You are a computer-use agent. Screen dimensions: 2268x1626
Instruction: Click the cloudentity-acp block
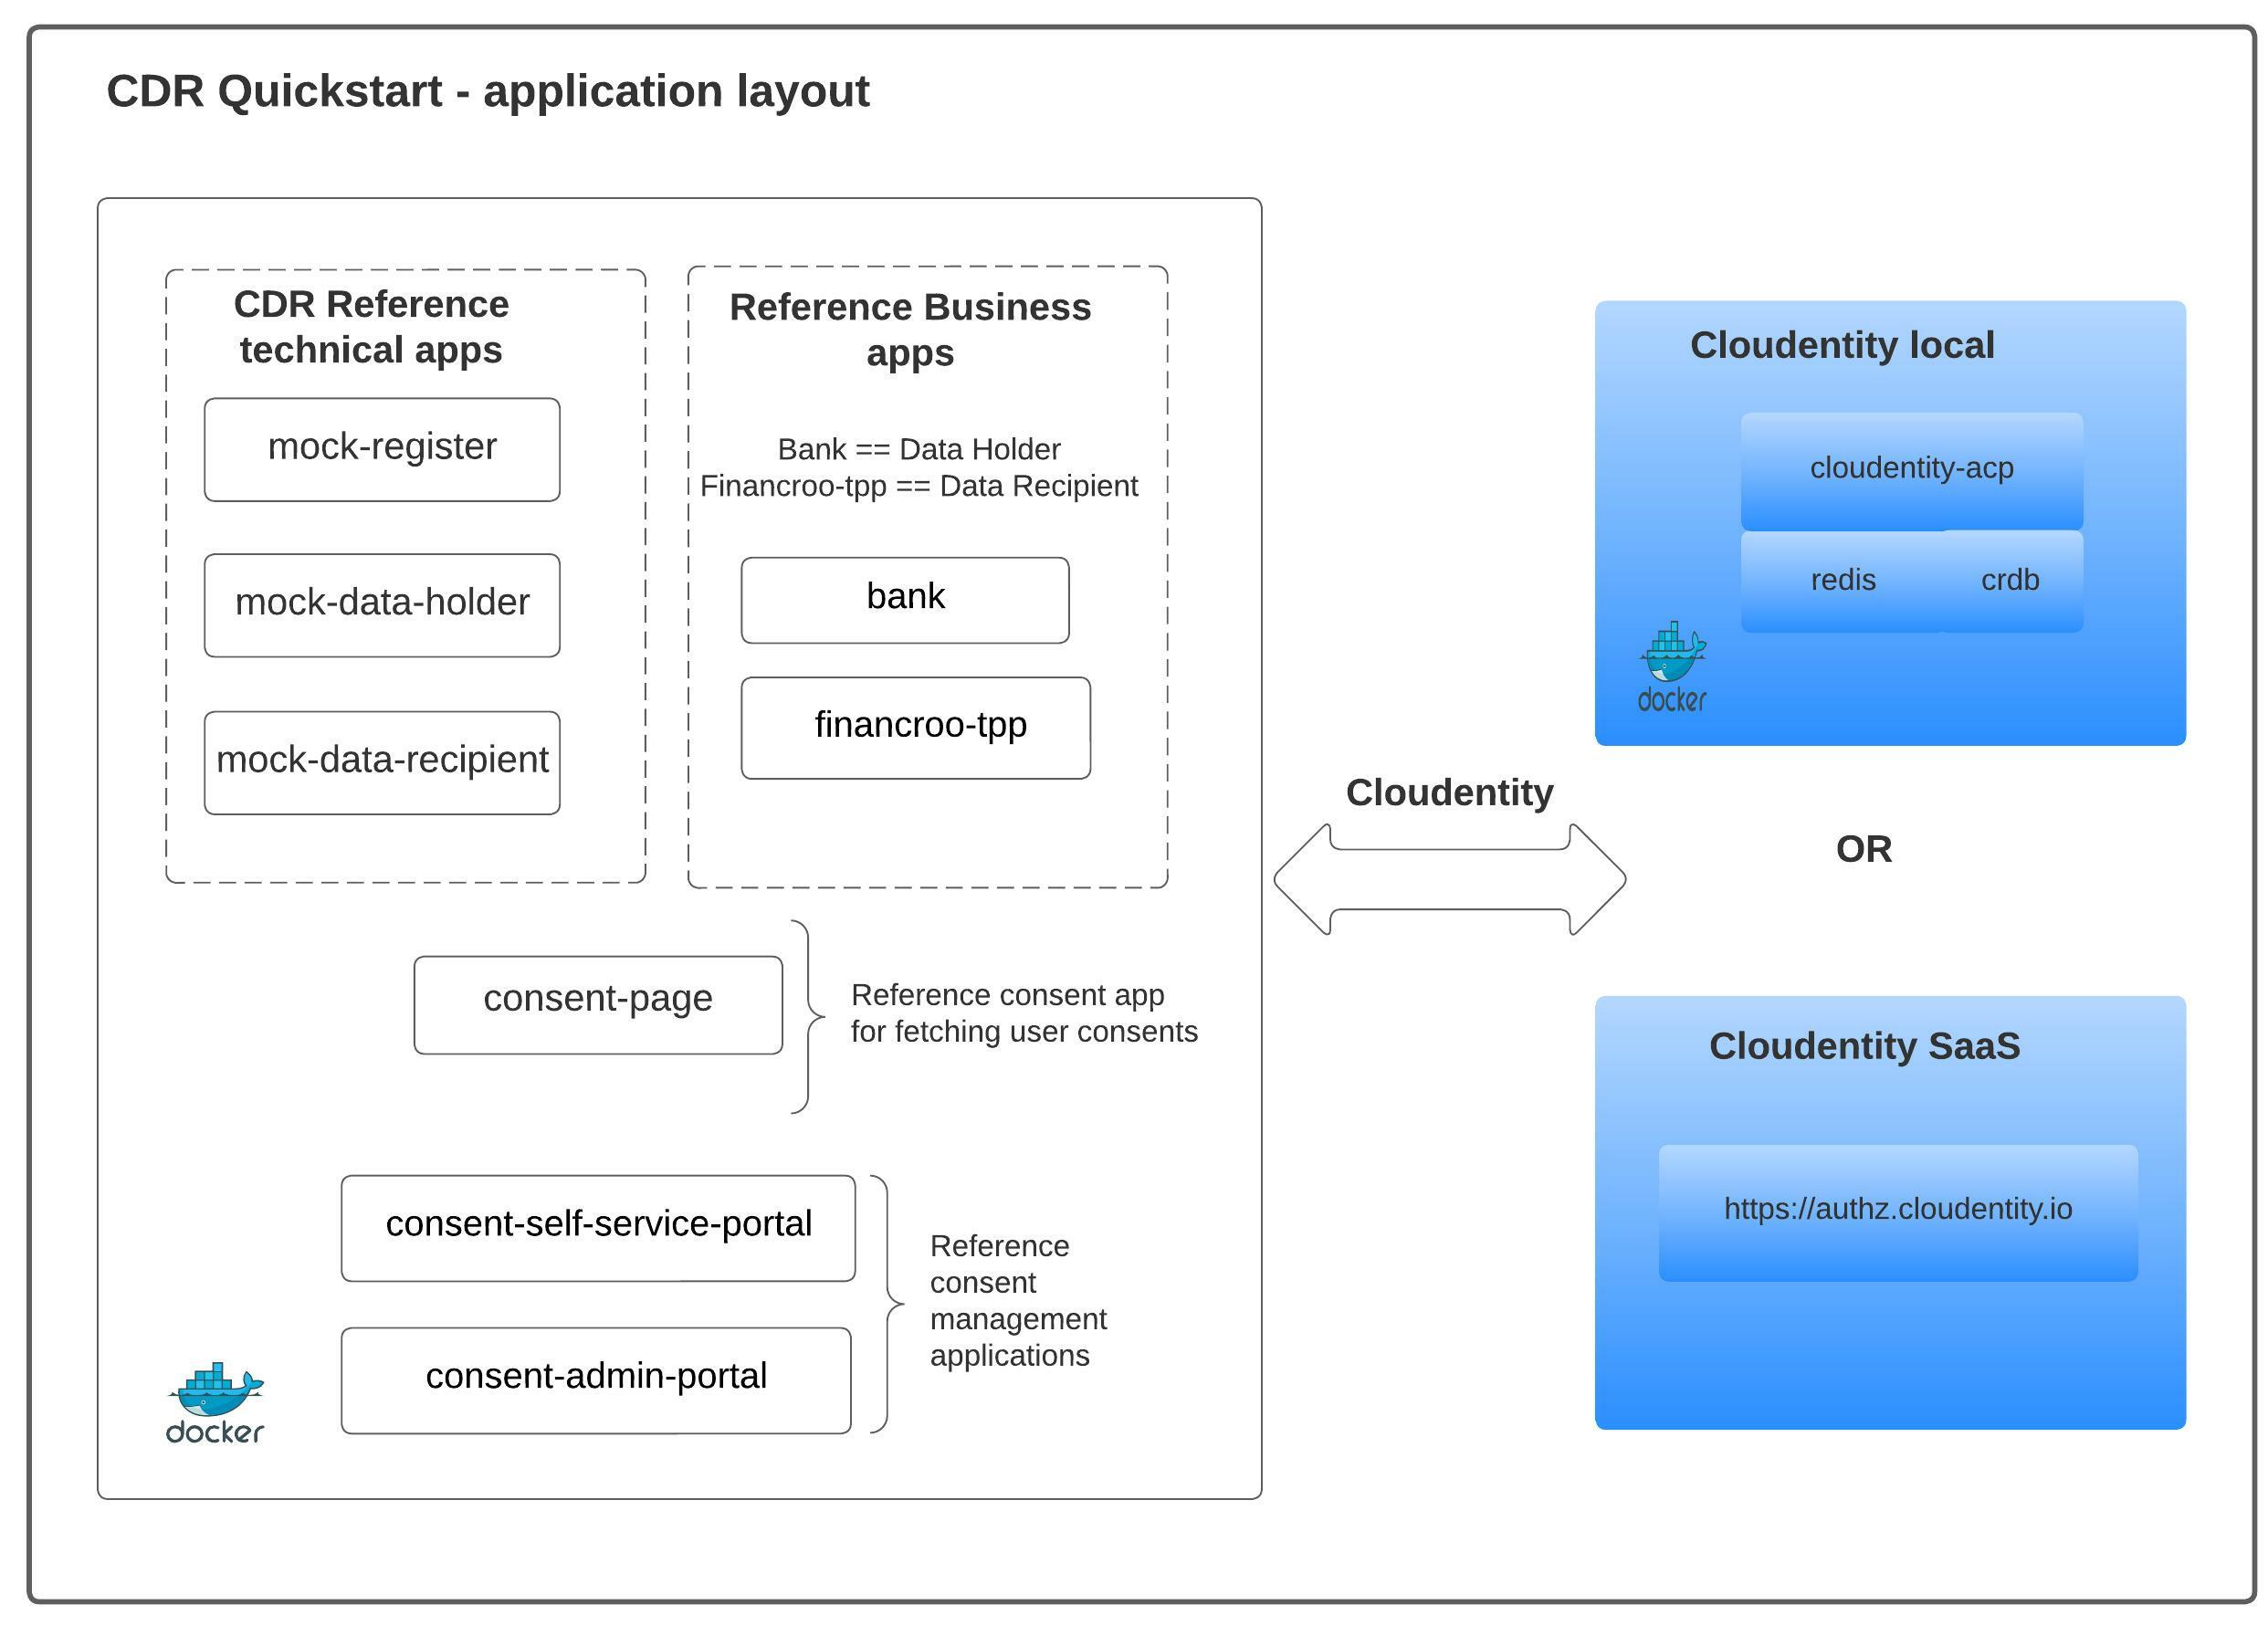1912,471
